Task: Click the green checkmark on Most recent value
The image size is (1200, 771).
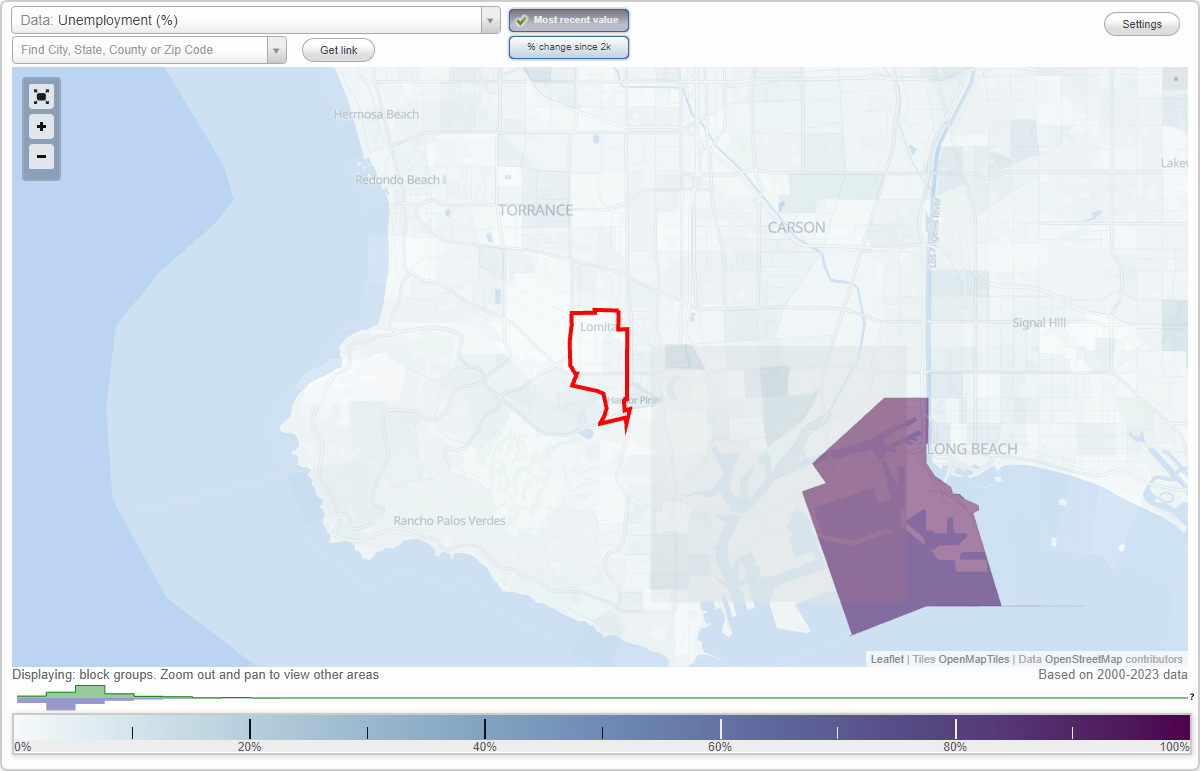Action: click(521, 19)
